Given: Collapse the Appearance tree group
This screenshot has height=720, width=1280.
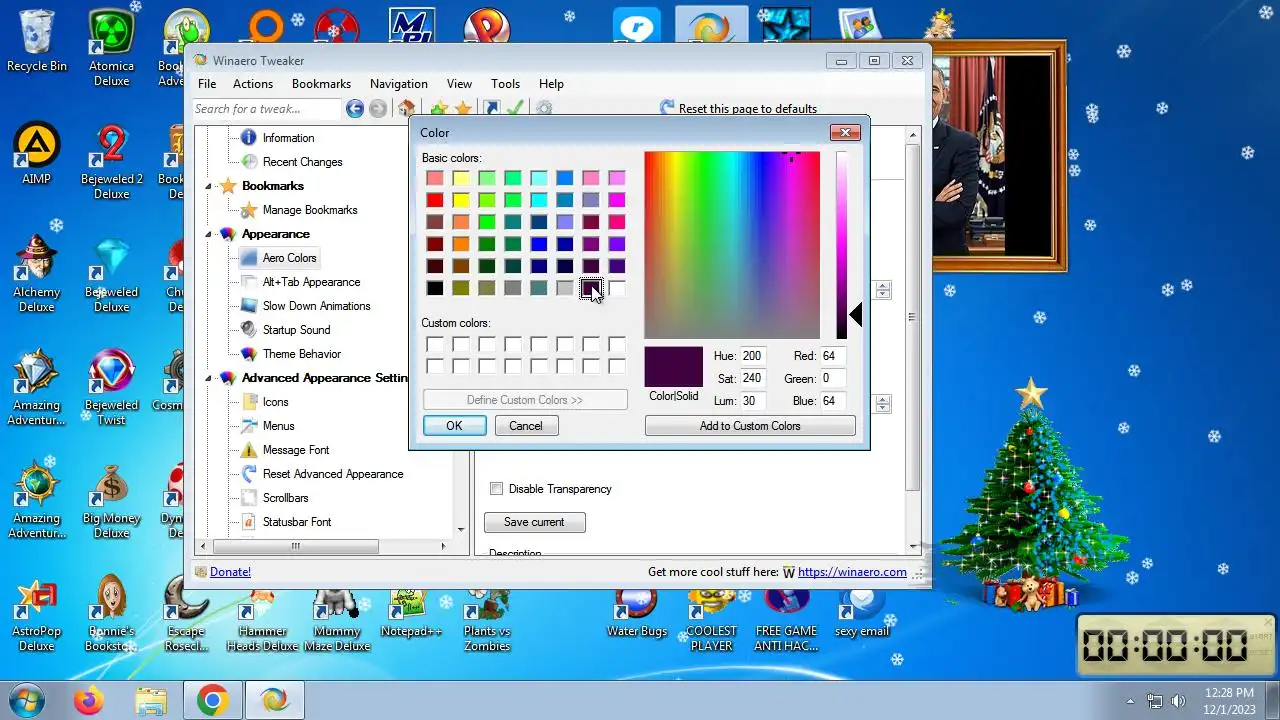Looking at the screenshot, I should (x=210, y=234).
